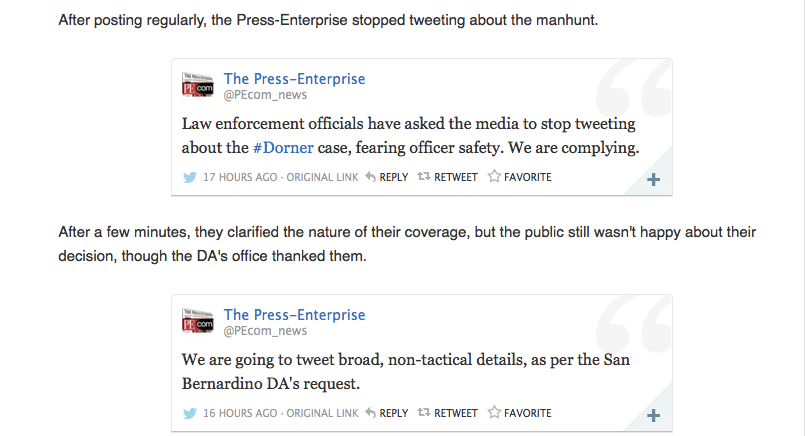This screenshot has width=805, height=436.
Task: Favorite the Dorner case tweet
Action: pos(519,177)
